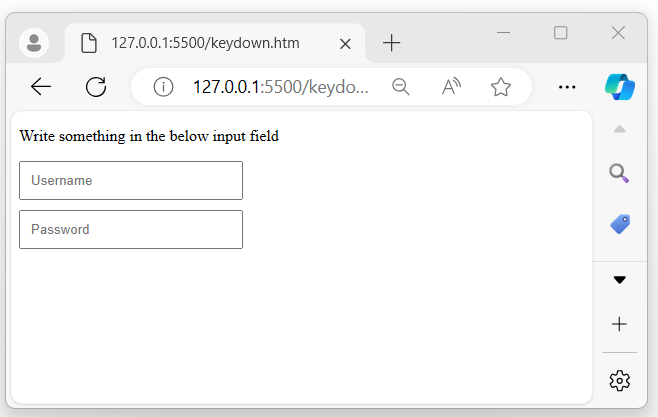This screenshot has width=658, height=417.
Task: Open sidebar search tool
Action: tap(619, 174)
